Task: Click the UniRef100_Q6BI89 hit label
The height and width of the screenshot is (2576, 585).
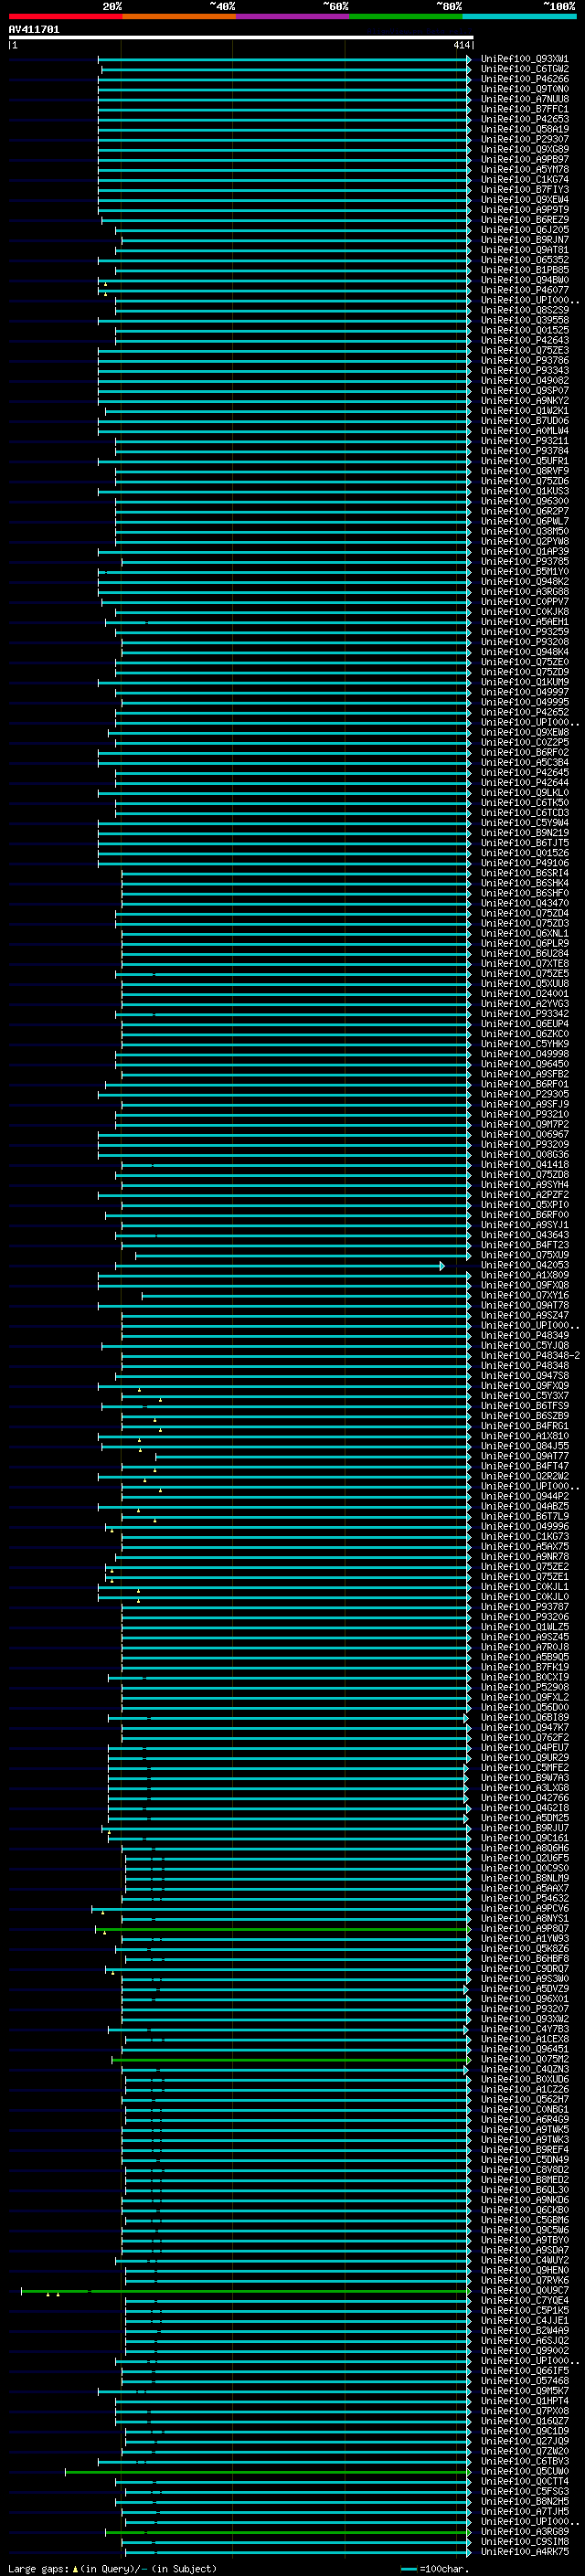Action: [x=525, y=1717]
